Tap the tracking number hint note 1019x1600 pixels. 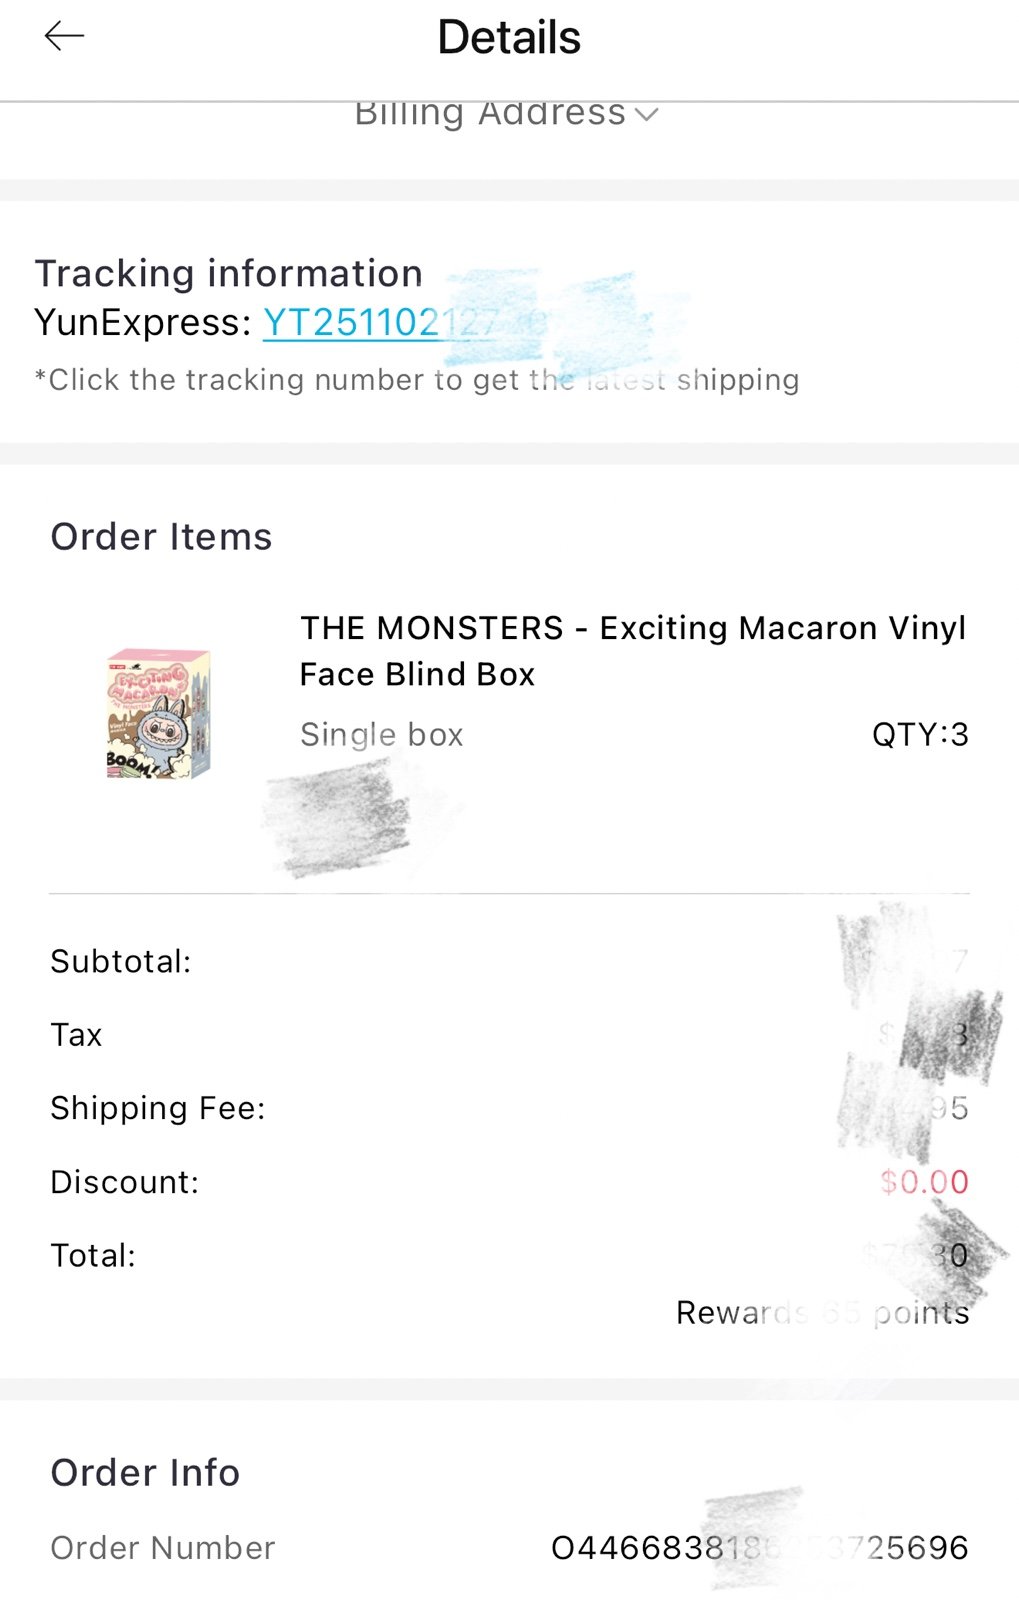417,380
